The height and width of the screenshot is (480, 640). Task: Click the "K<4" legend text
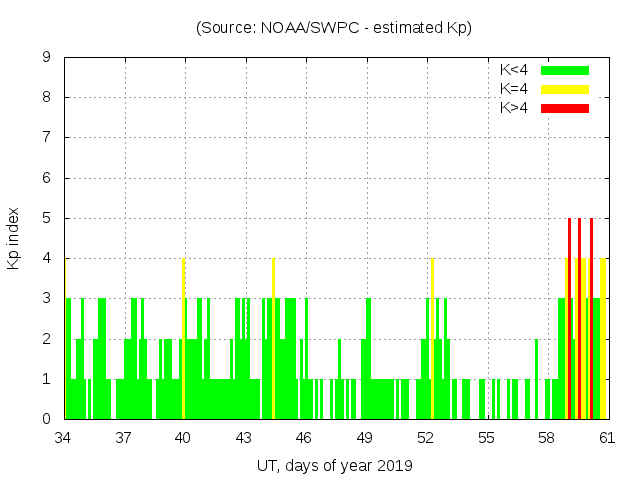513,70
